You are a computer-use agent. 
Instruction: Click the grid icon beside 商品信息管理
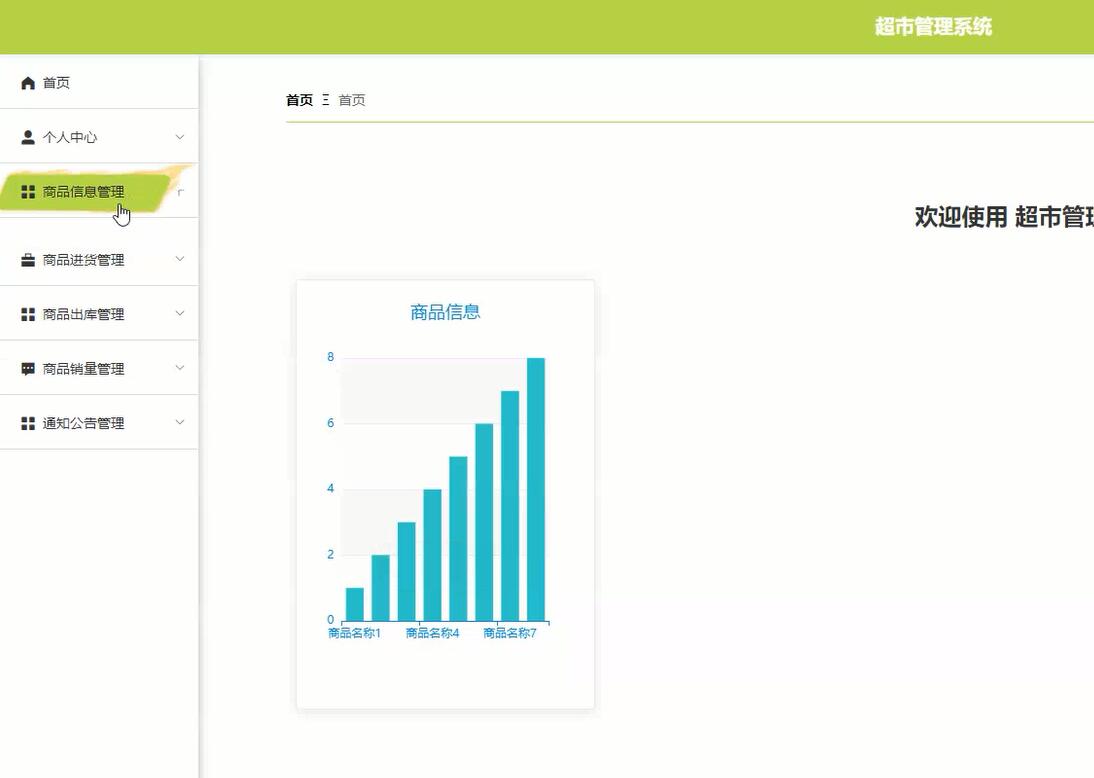(28, 192)
